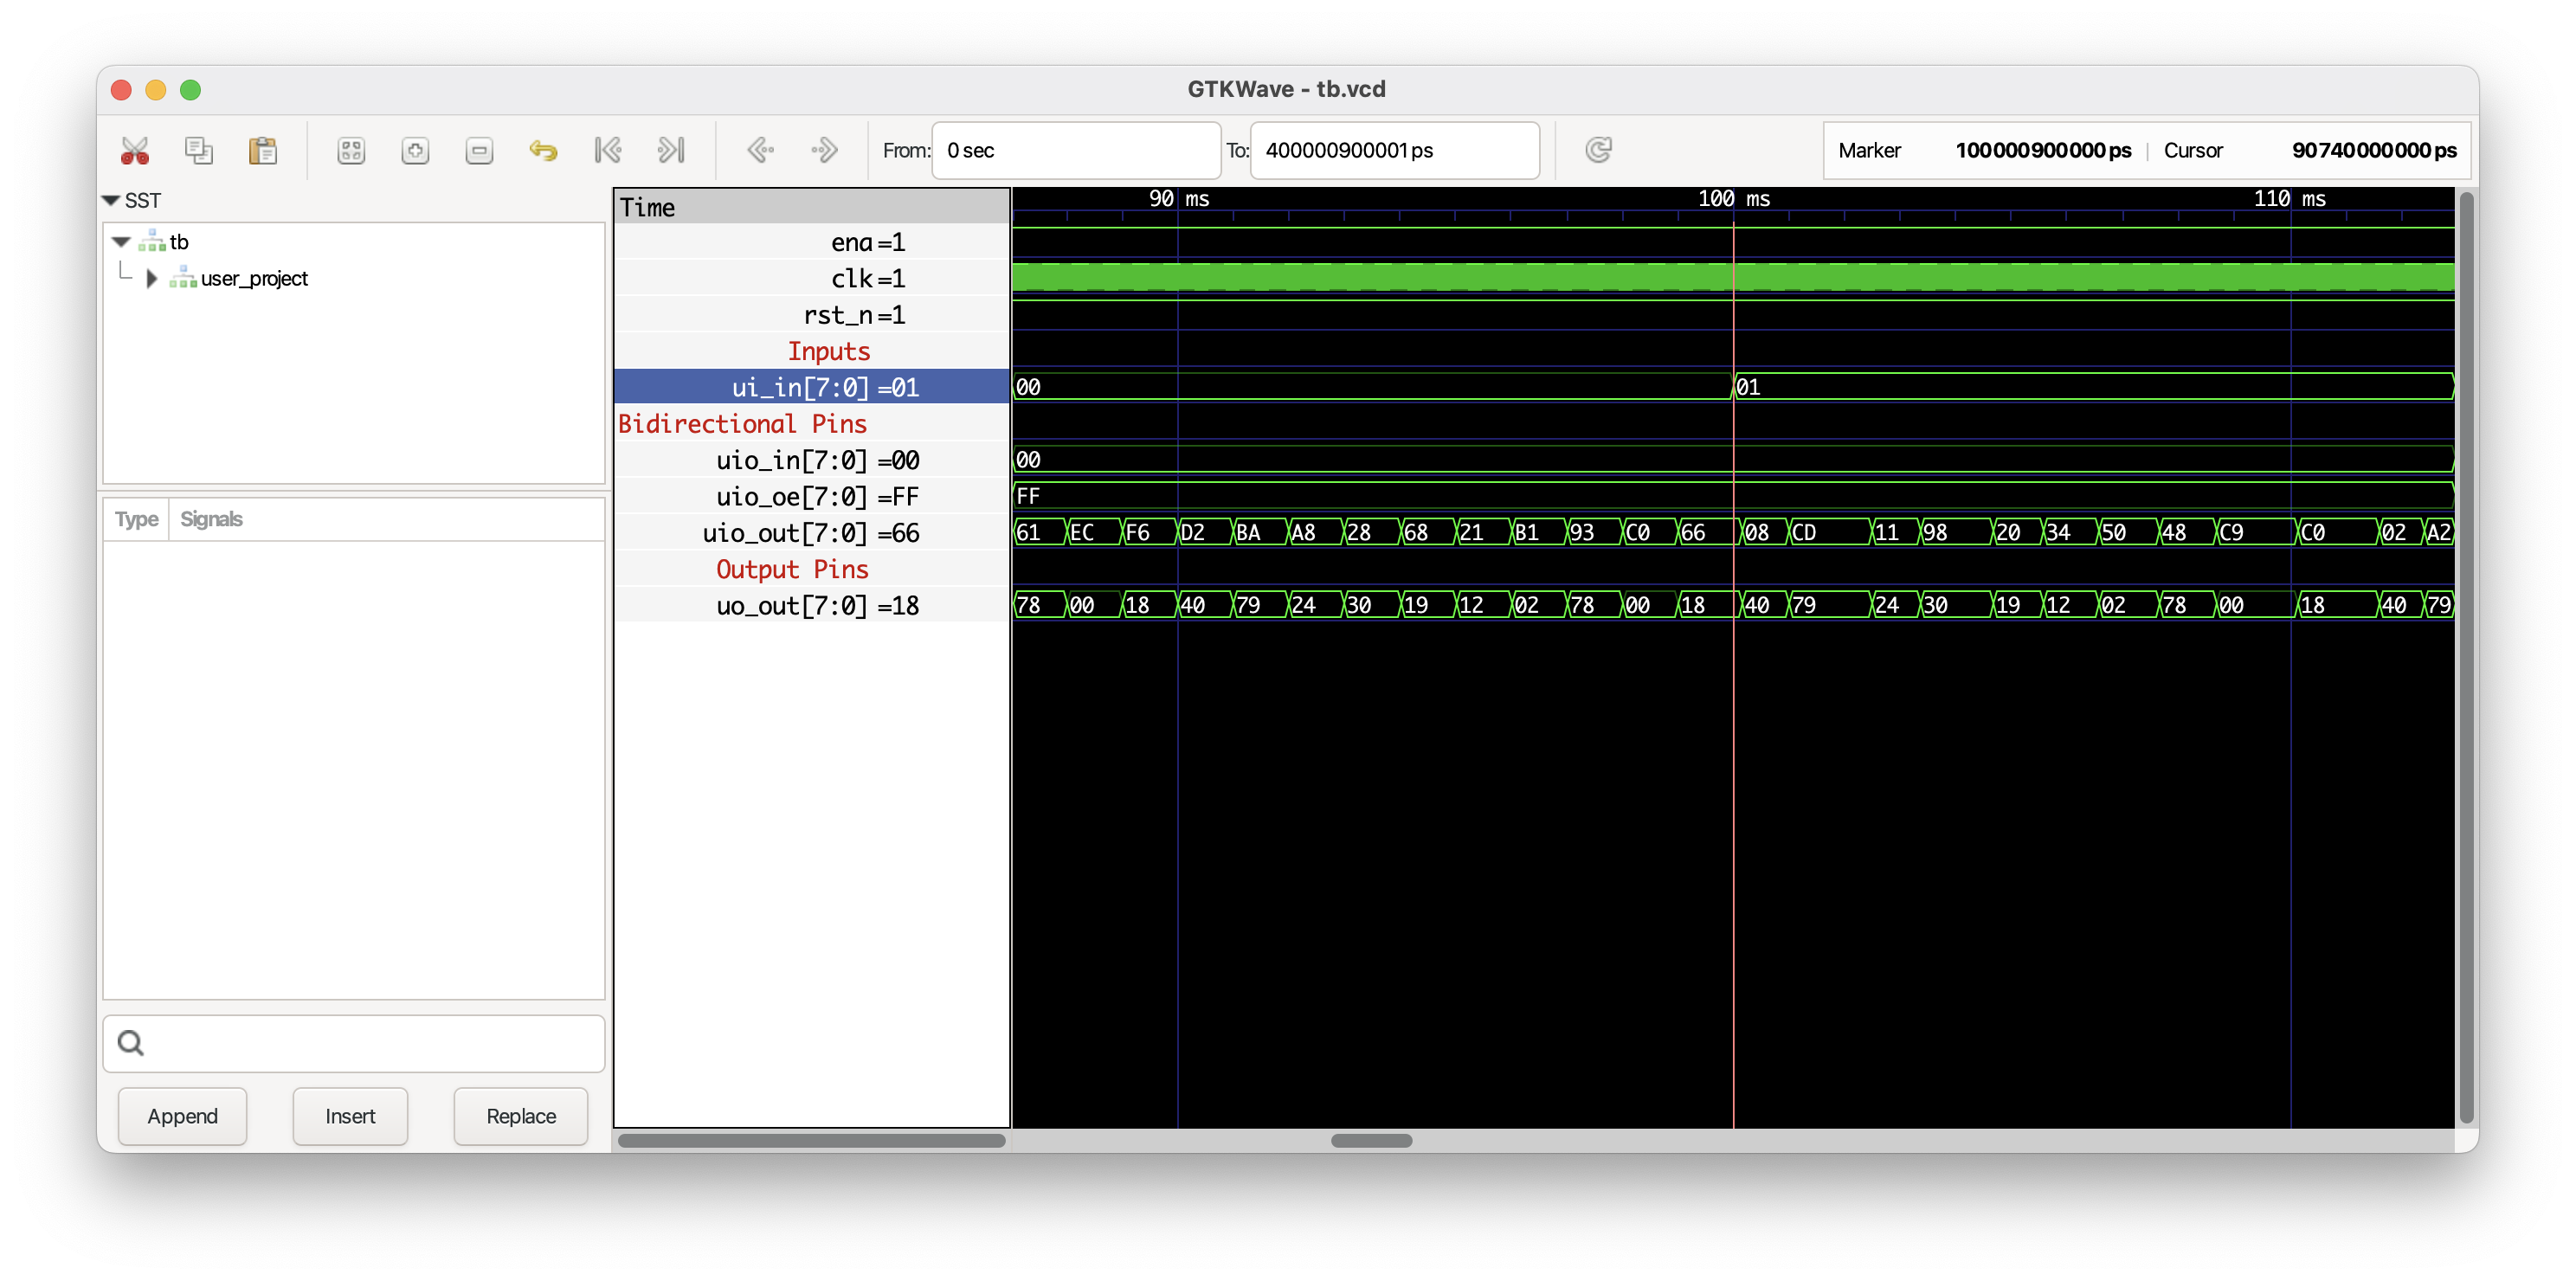Click the Reload waveform icon
This screenshot has width=2576, height=1281.
click(1598, 151)
